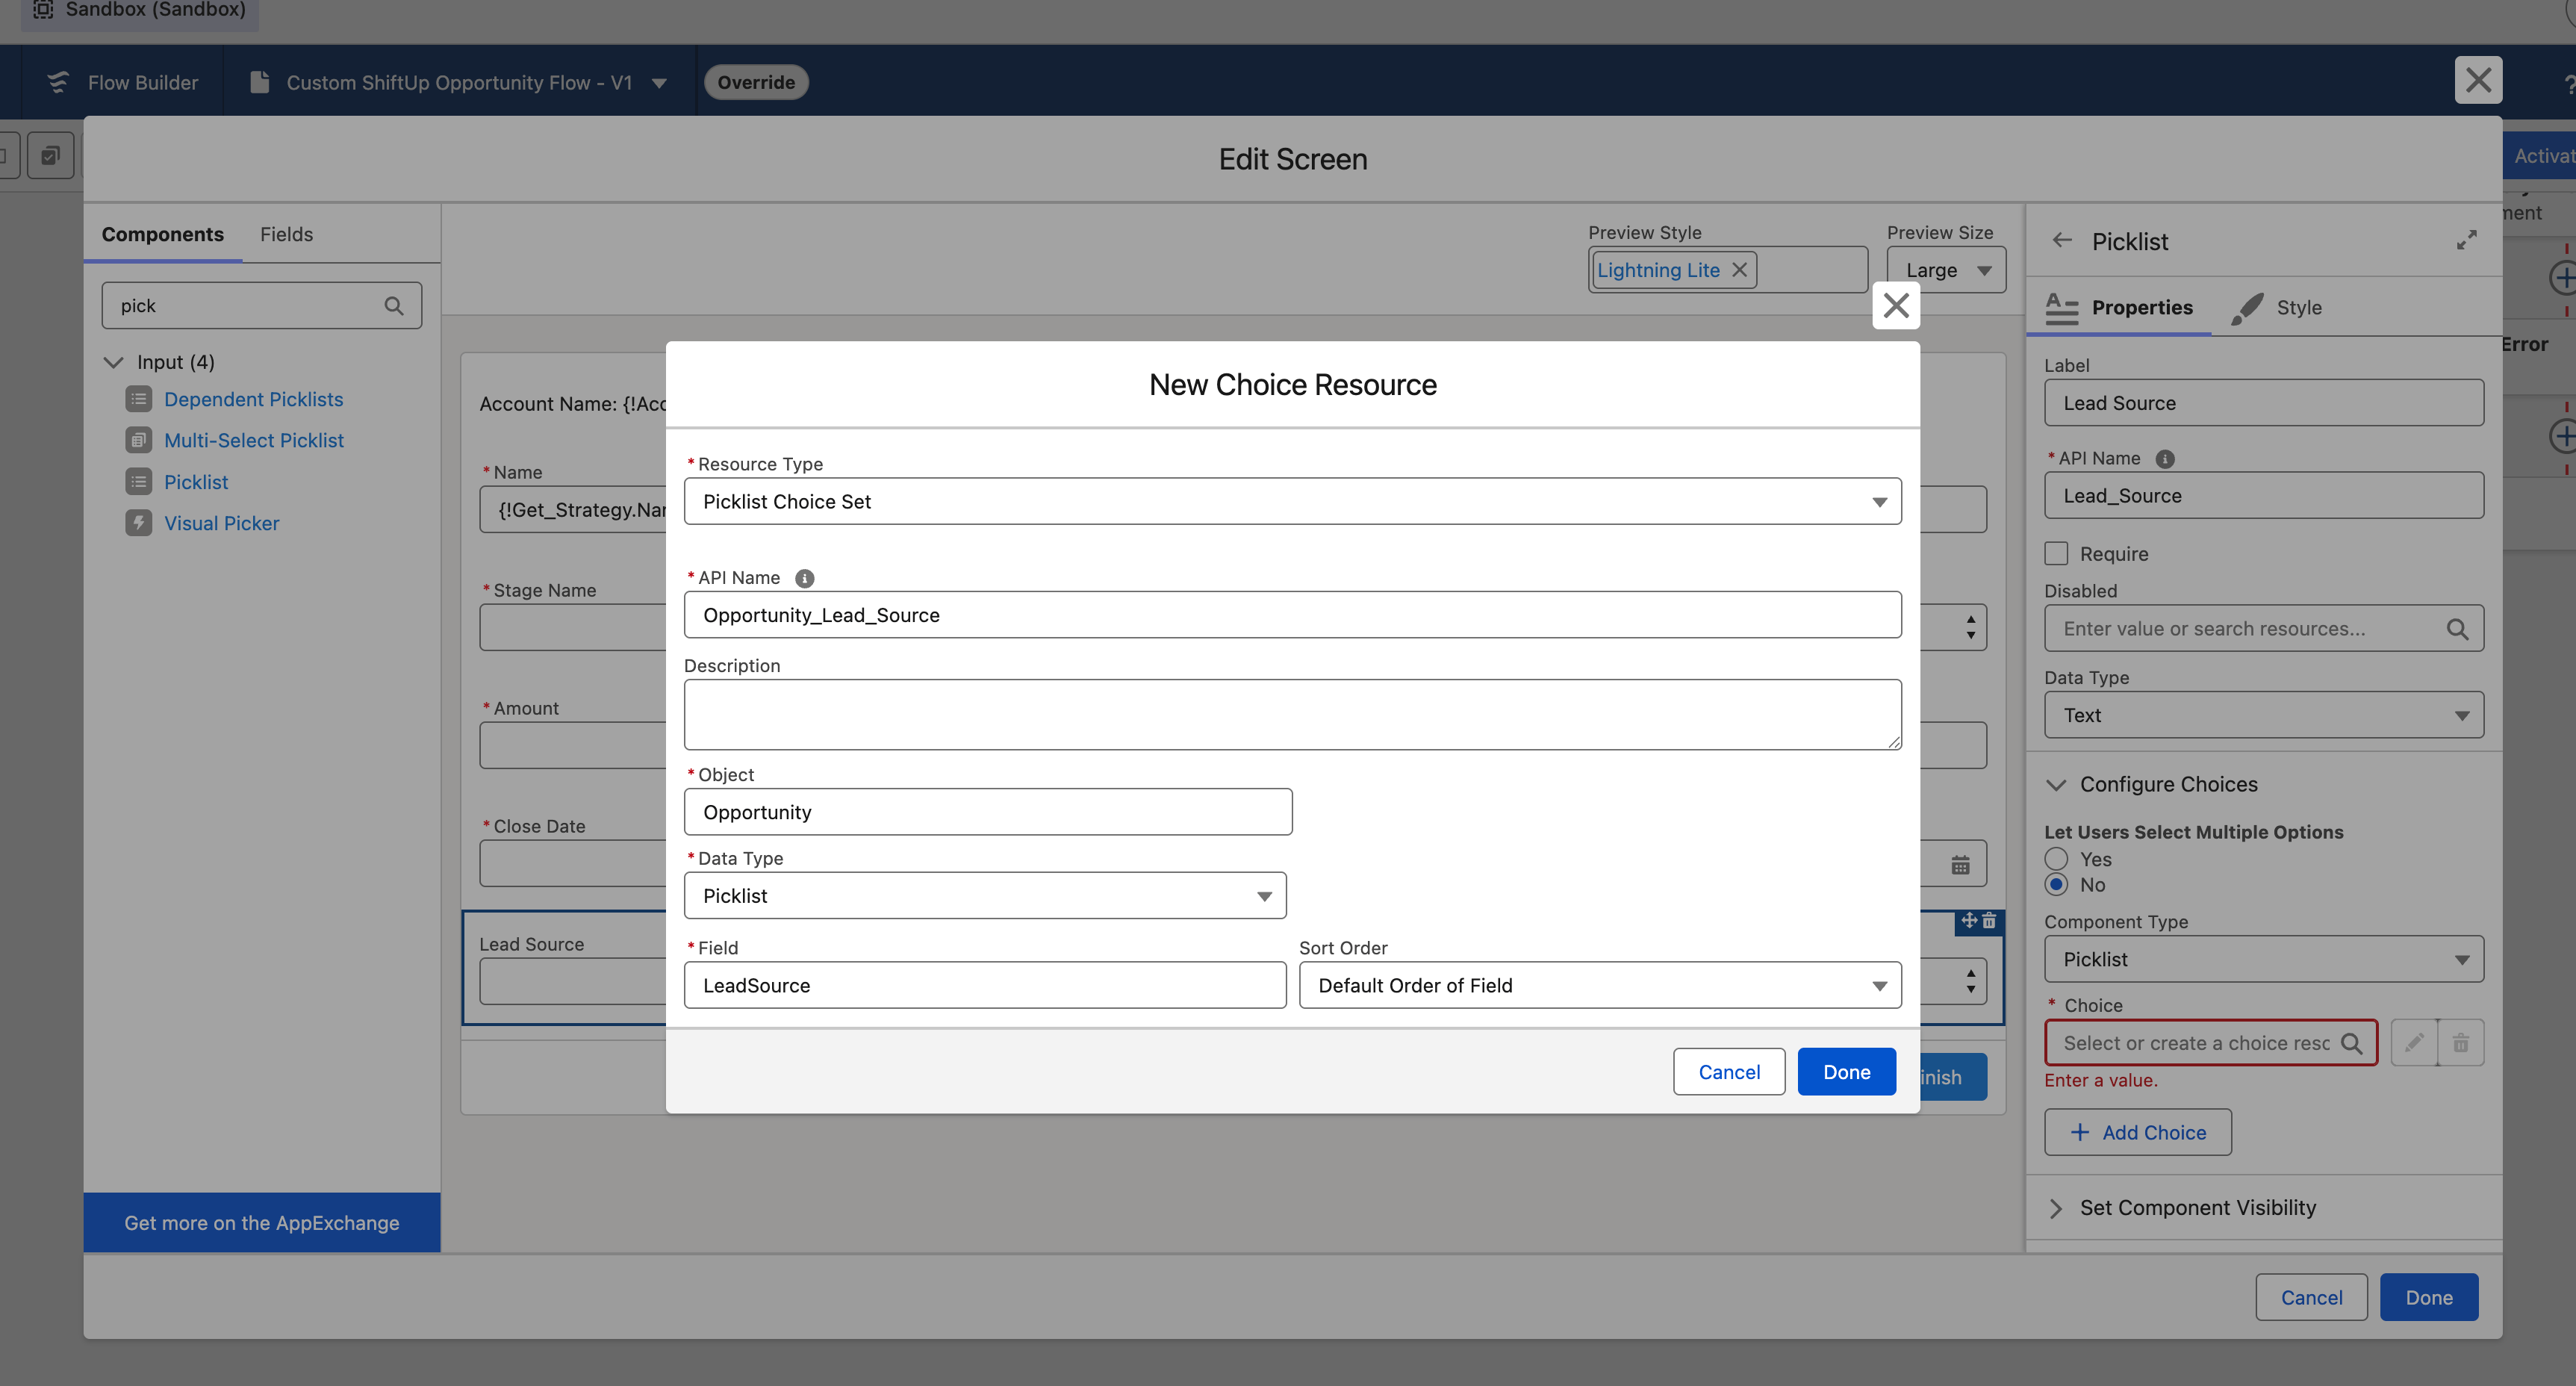
Task: Click the Multi-Select Picklist component link
Action: pyautogui.click(x=254, y=440)
